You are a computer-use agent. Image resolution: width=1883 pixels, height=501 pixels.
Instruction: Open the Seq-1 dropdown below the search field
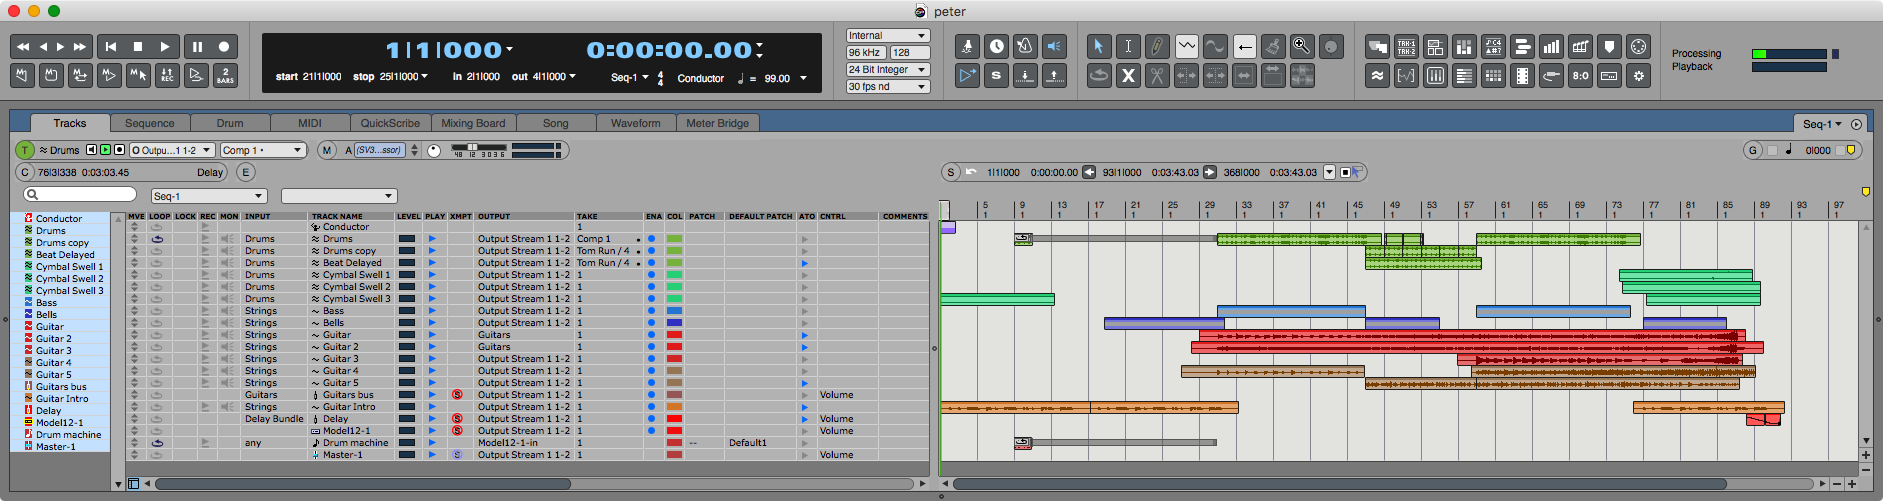[209, 196]
